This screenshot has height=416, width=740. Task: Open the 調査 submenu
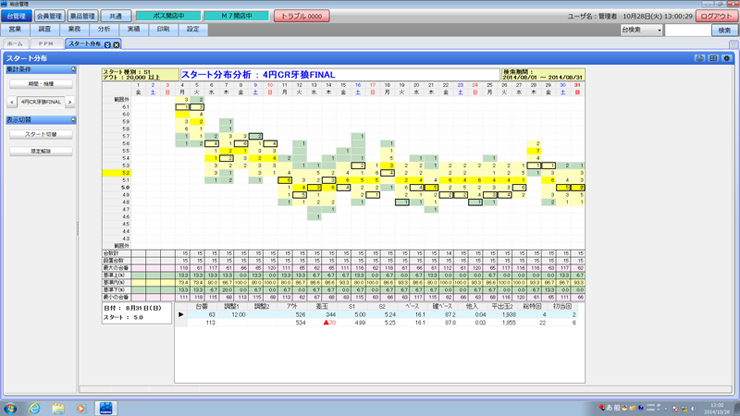point(45,29)
